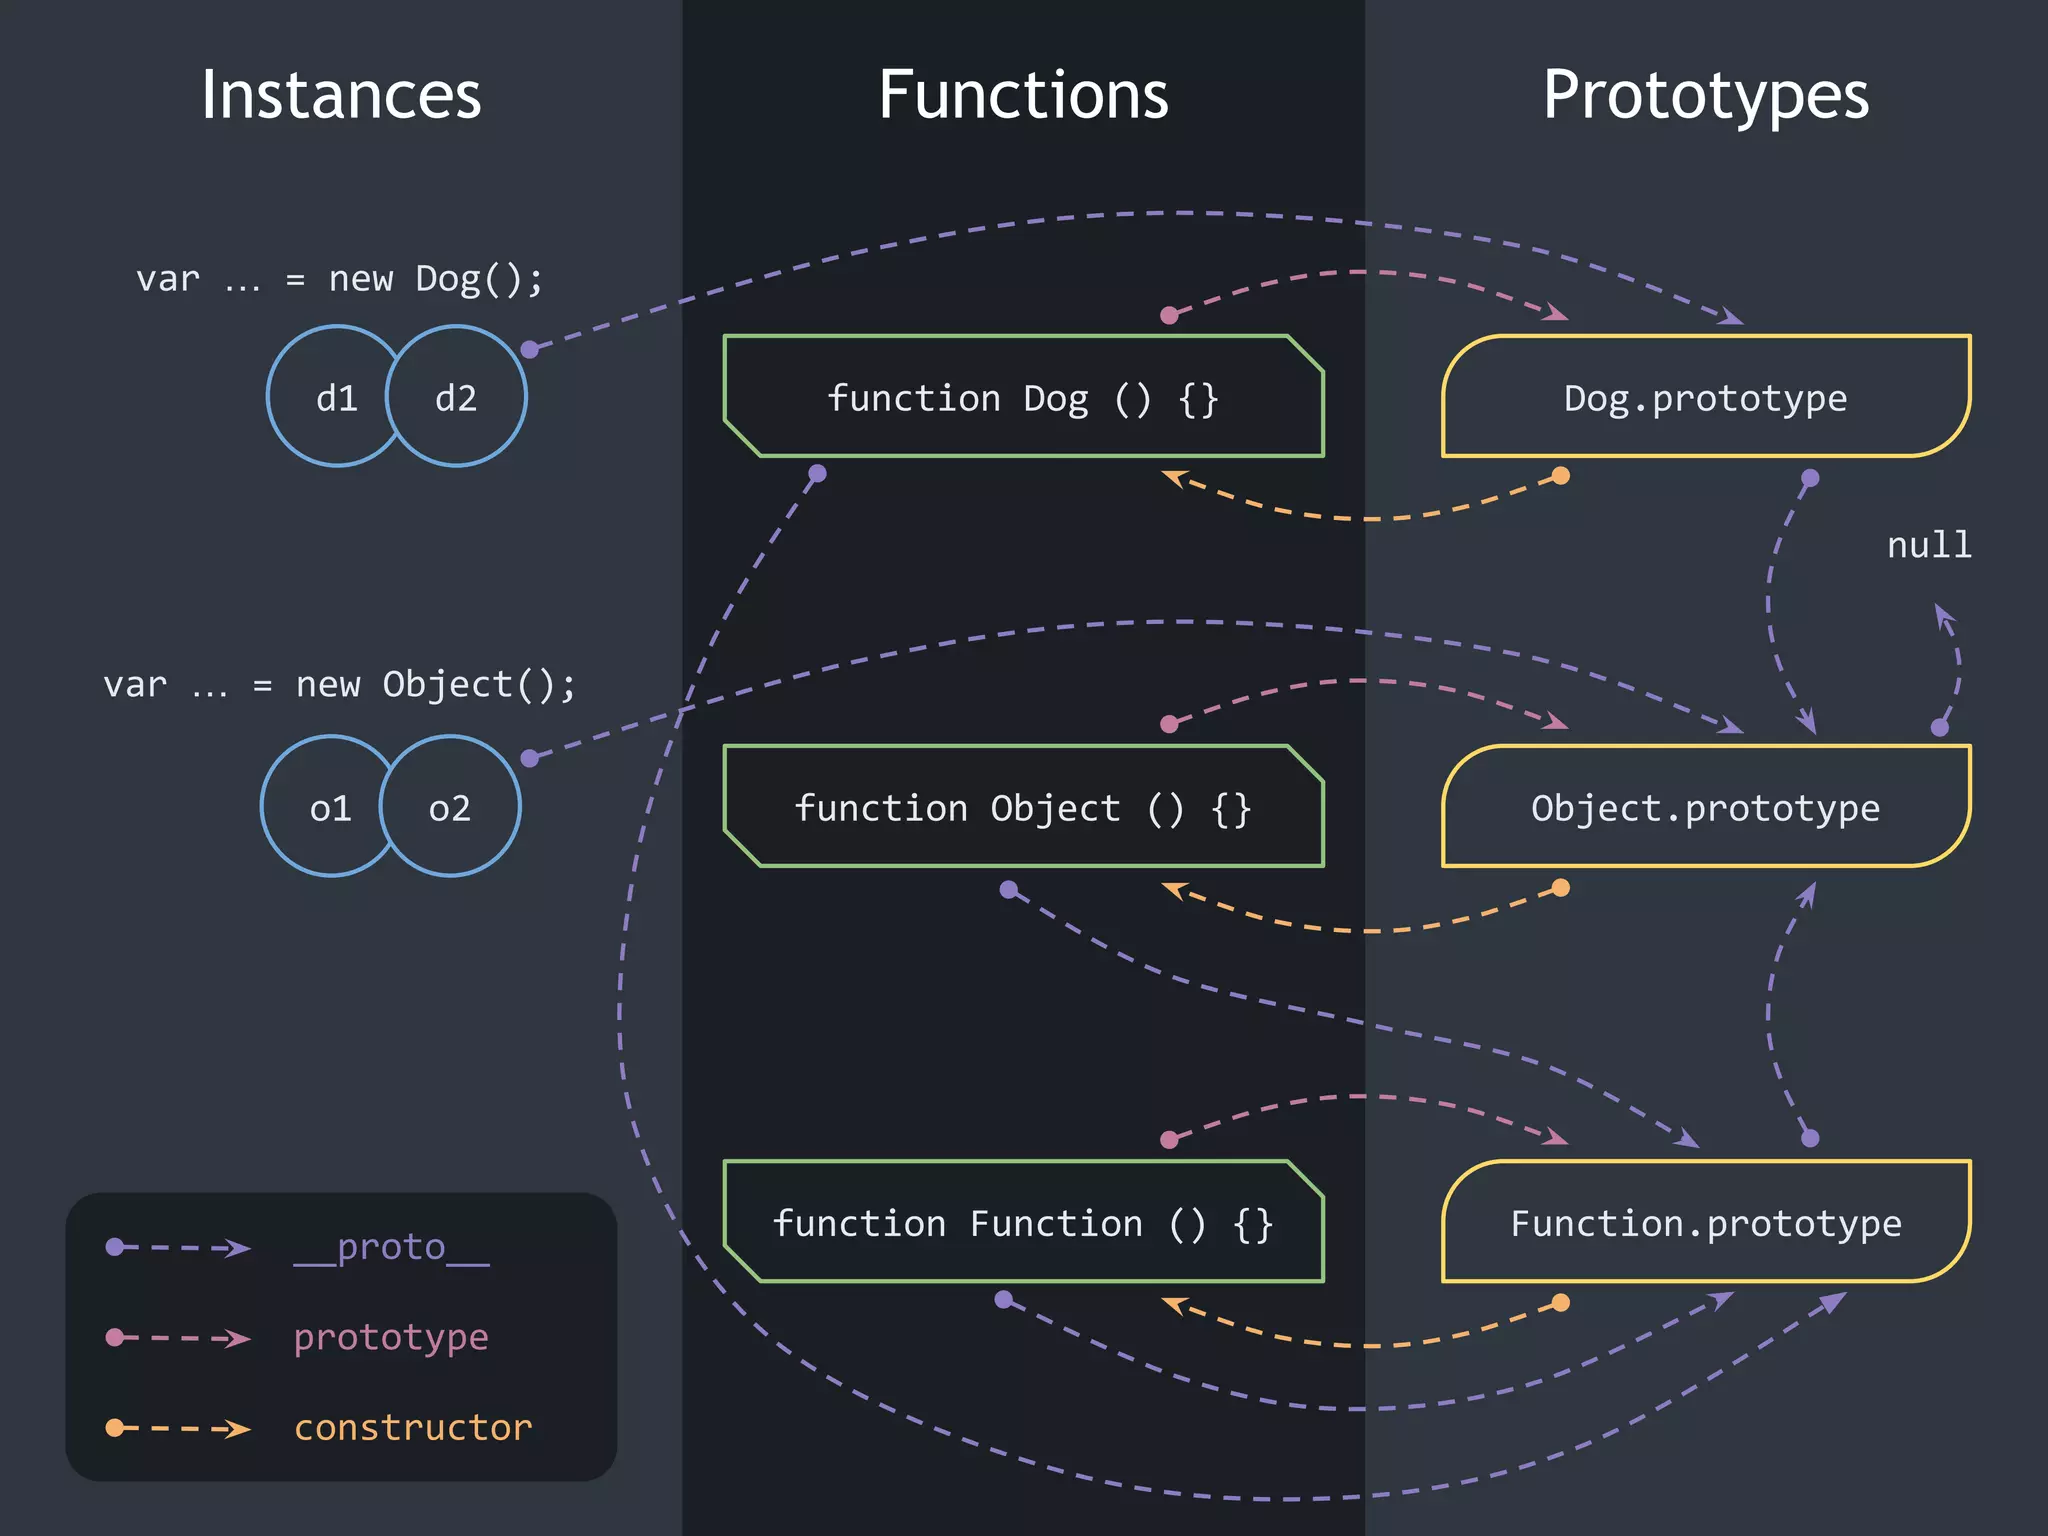Click the Function.prototype box

click(1706, 1221)
